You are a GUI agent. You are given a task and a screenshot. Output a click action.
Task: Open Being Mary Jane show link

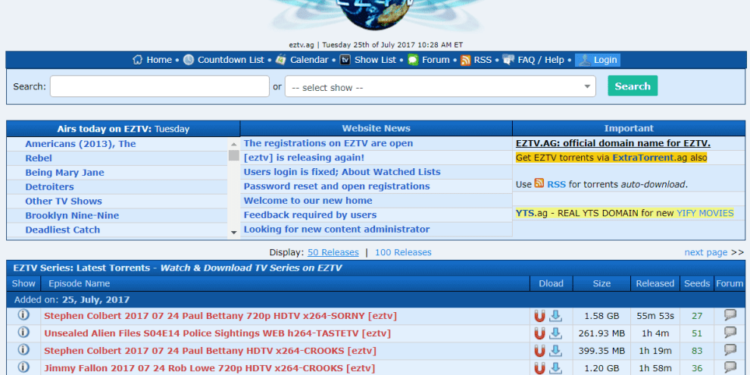(x=65, y=173)
